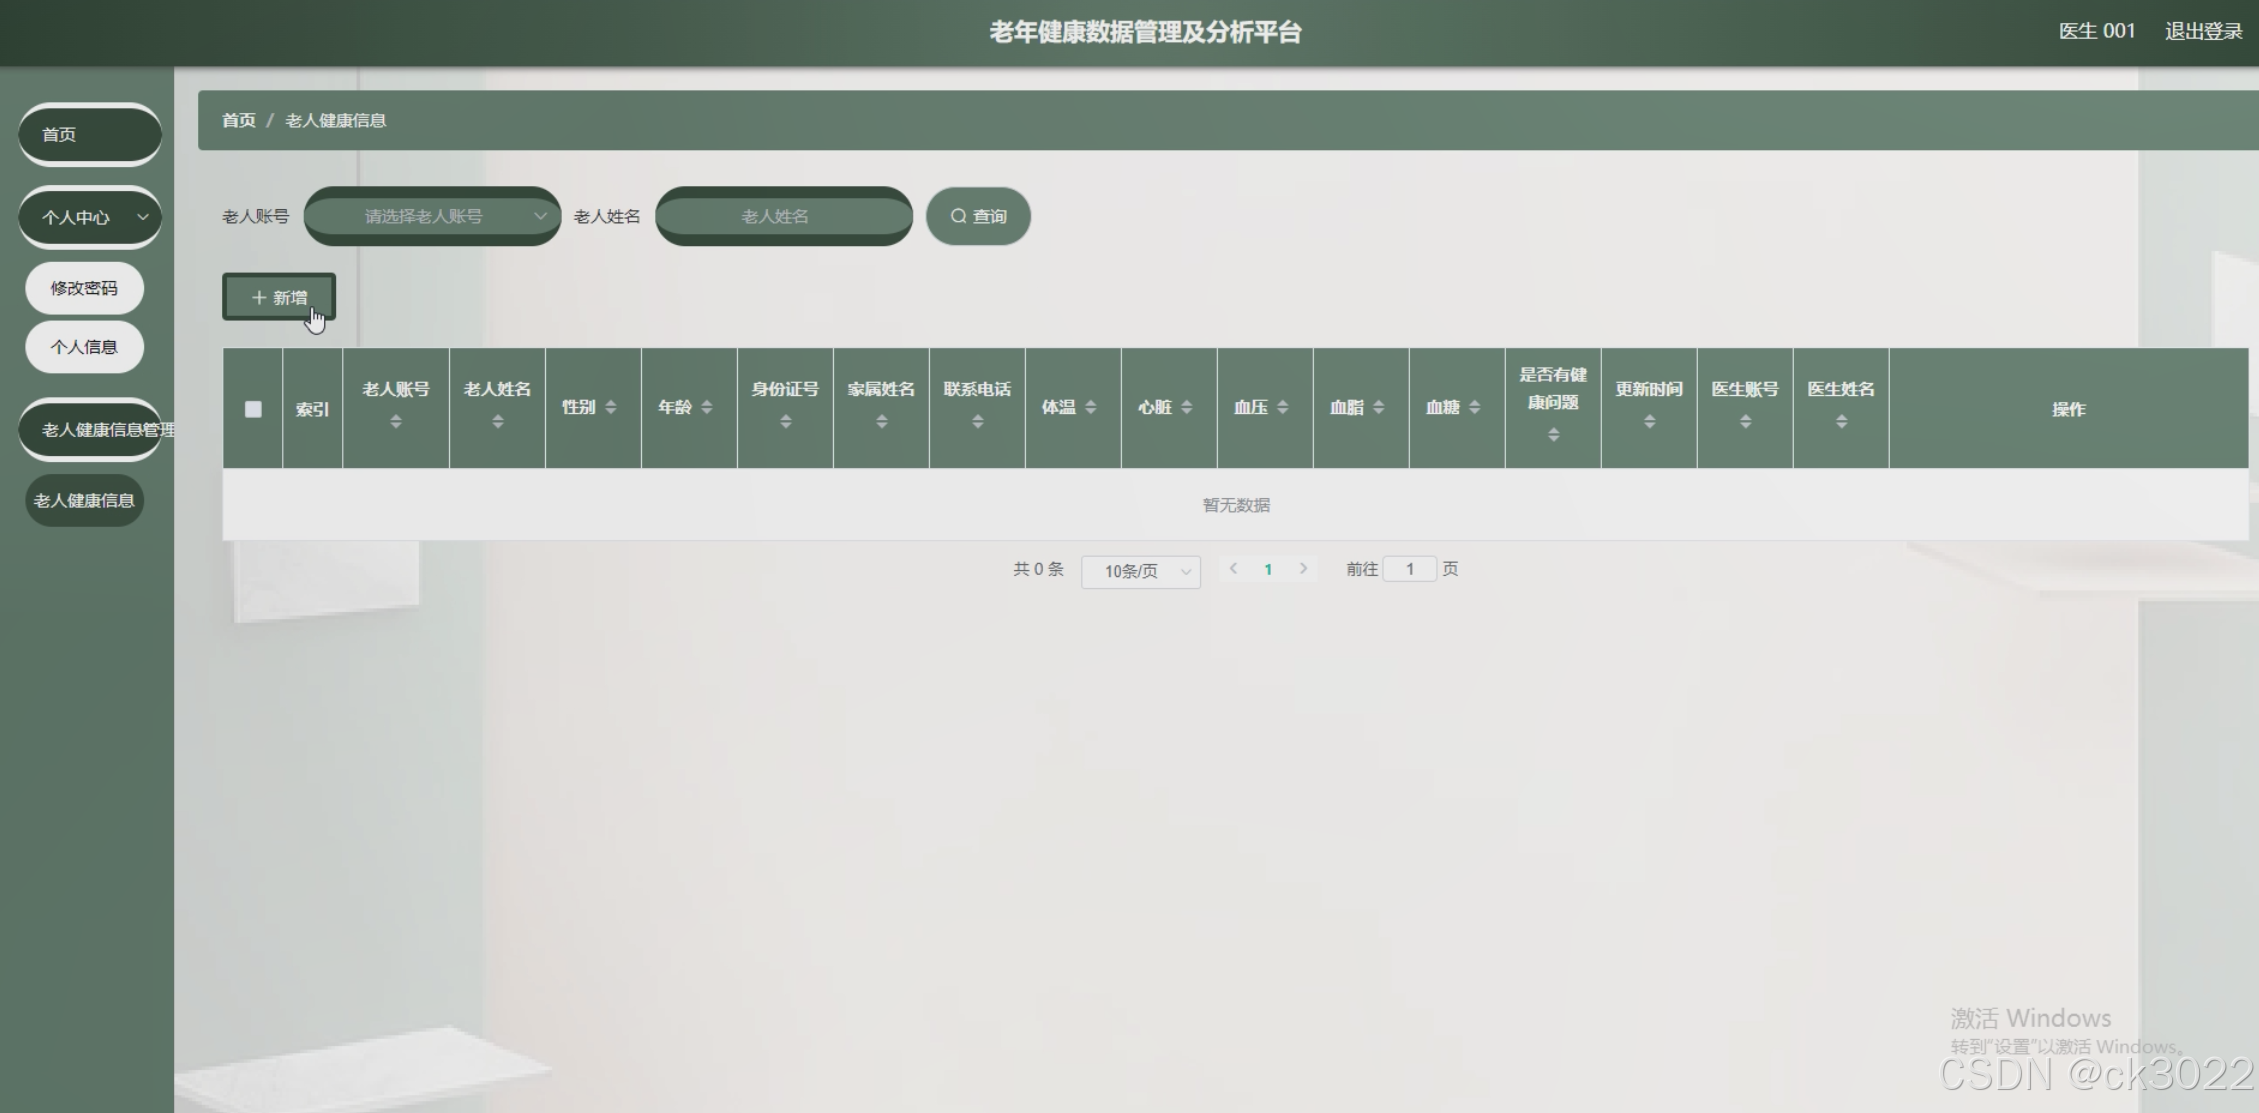Open 修改密码 in sidebar
This screenshot has height=1113, width=2259.
pyautogui.click(x=84, y=288)
